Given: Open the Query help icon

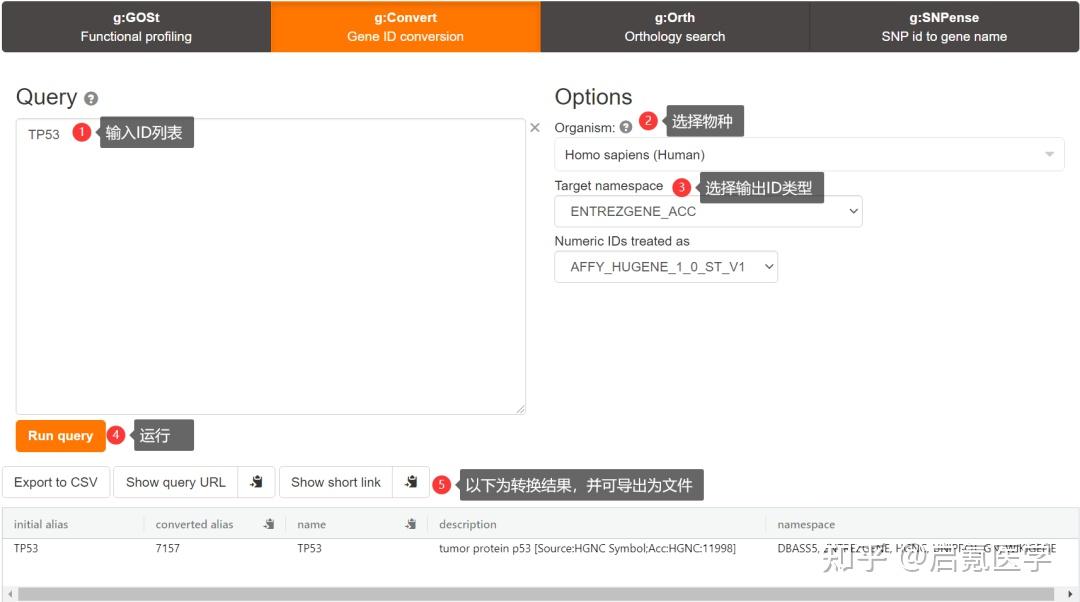Looking at the screenshot, I should tap(91, 98).
